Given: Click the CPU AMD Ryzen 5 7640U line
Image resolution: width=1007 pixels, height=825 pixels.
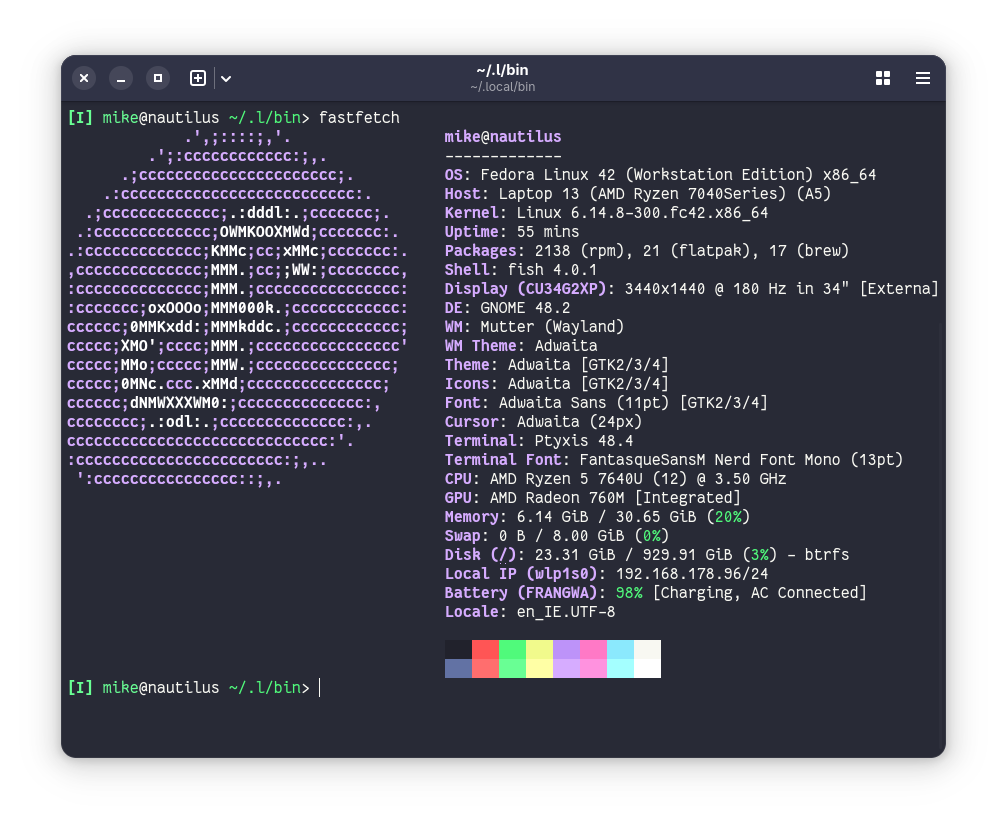Looking at the screenshot, I should tap(615, 479).
